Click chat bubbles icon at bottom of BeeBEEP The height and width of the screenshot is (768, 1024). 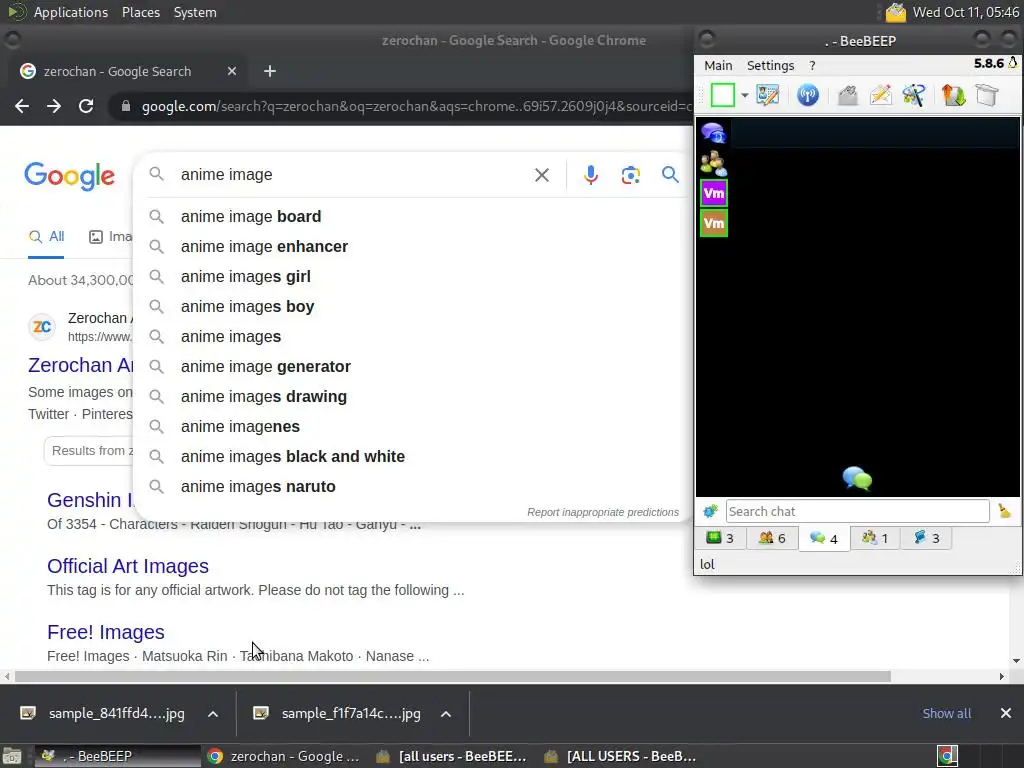(x=857, y=479)
